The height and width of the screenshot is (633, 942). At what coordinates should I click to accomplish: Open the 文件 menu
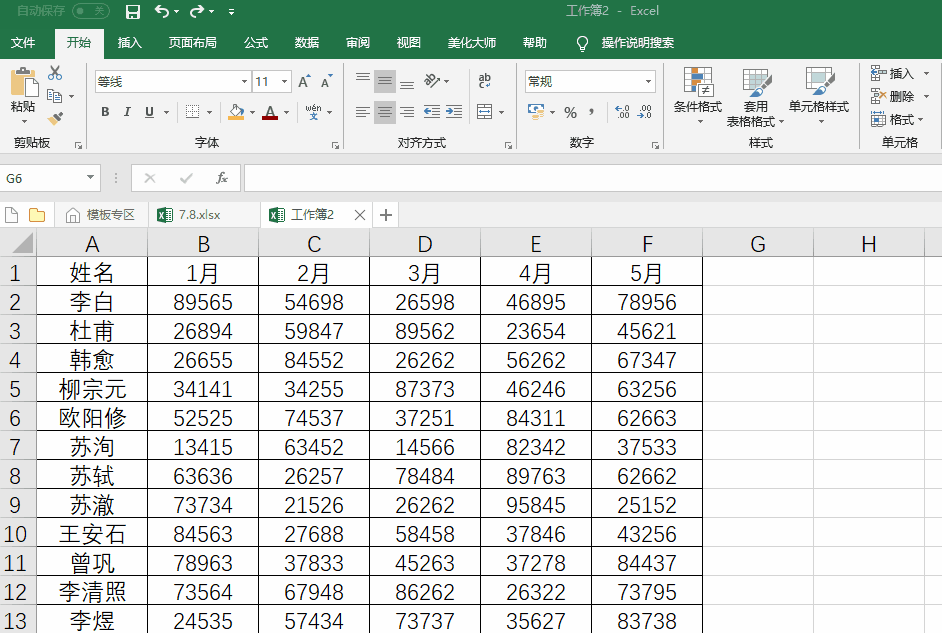(x=23, y=43)
